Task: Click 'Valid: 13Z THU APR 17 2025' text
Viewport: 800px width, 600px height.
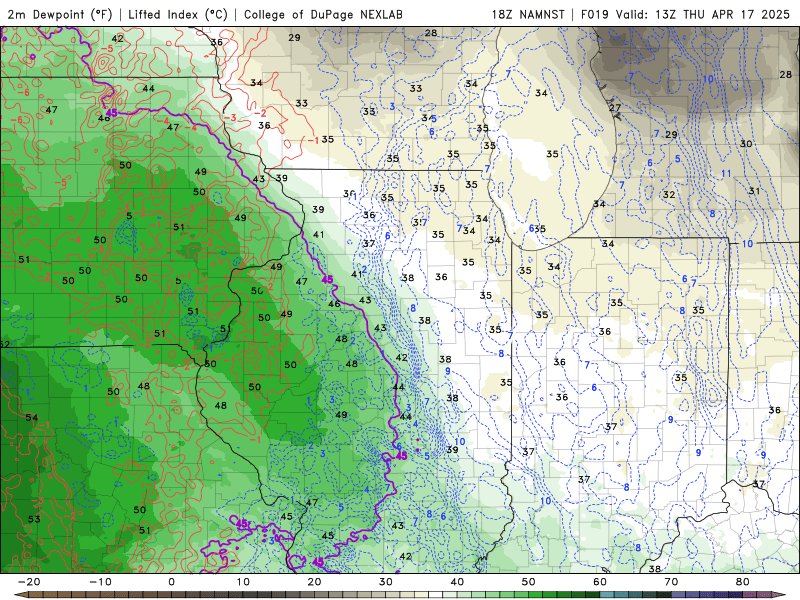Action: (x=703, y=14)
